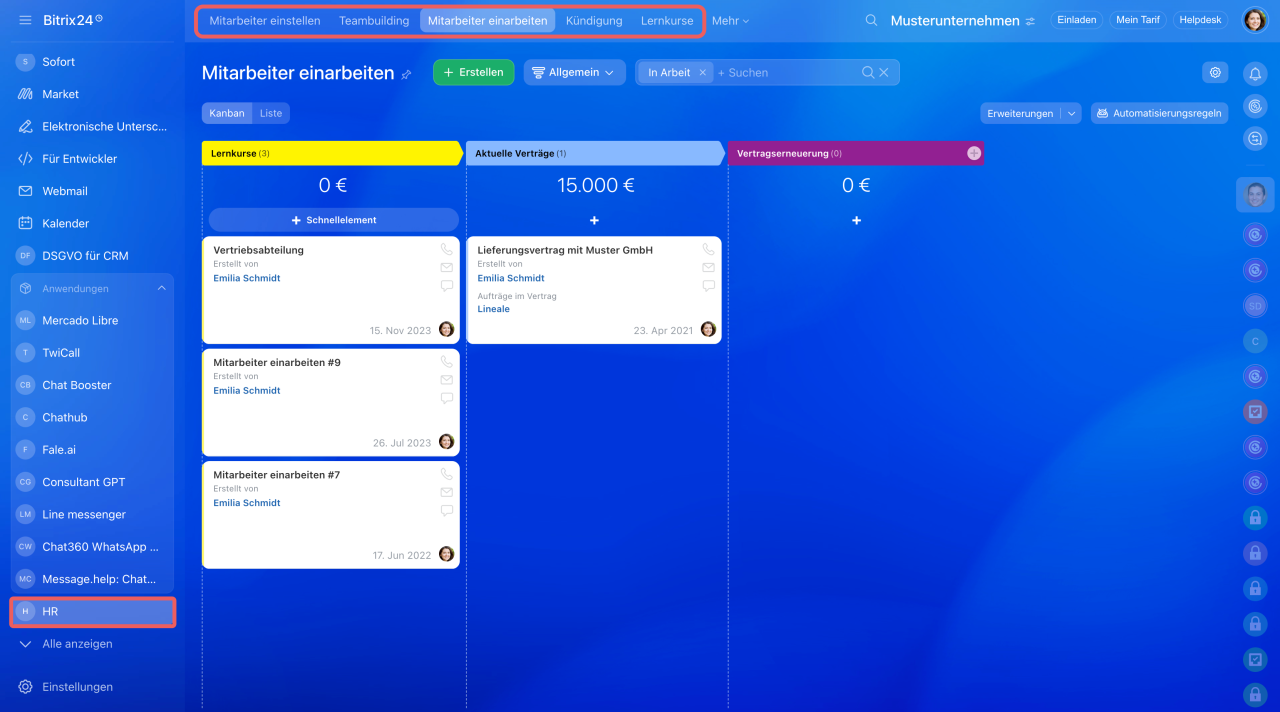Click the search field magnifier icon
1280x712 pixels.
pyautogui.click(x=868, y=73)
